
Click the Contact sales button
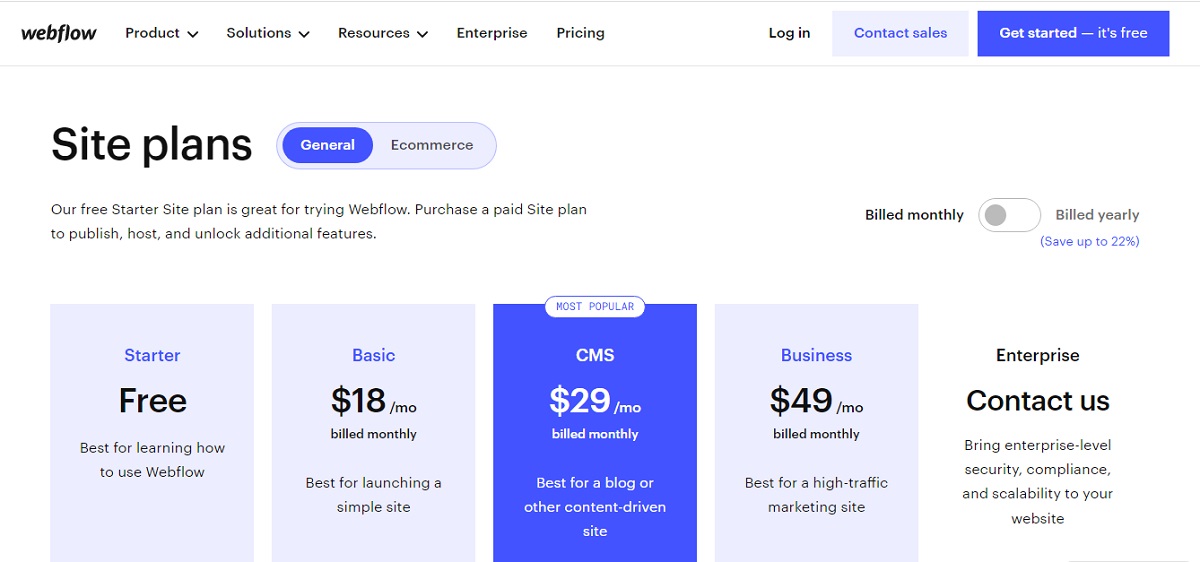coord(900,33)
